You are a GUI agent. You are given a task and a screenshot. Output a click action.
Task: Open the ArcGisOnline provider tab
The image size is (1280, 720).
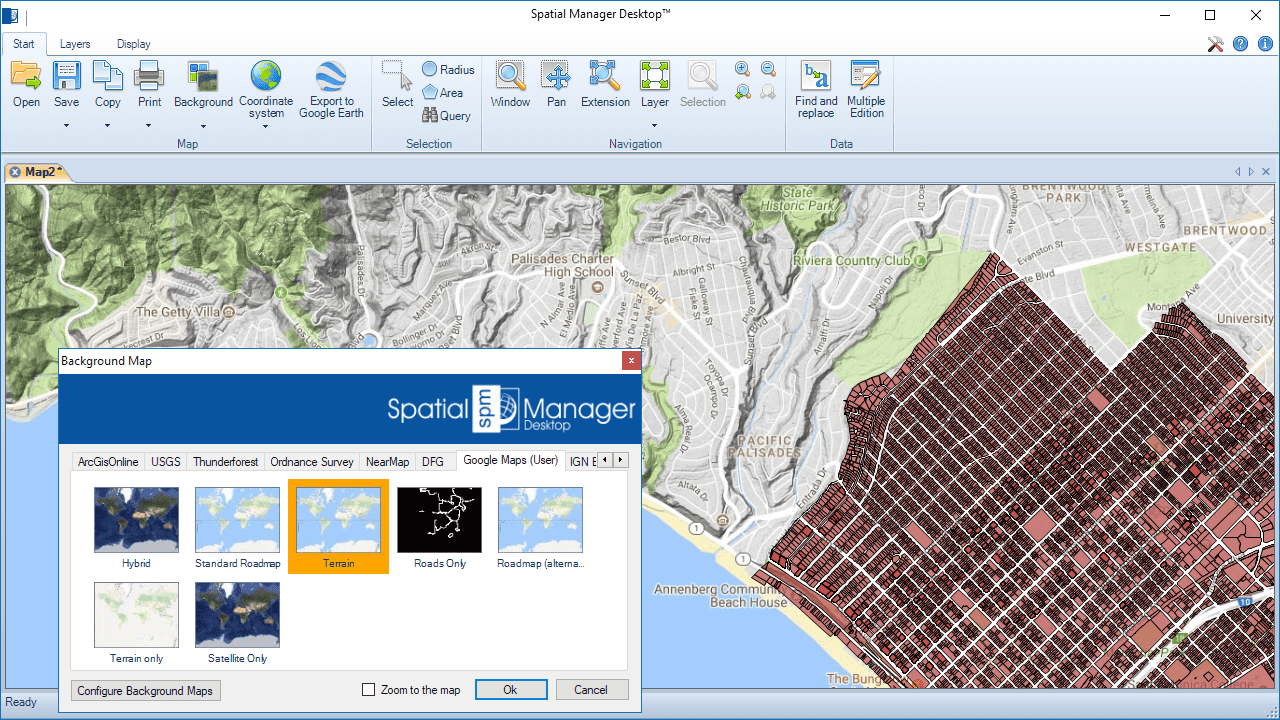click(x=108, y=461)
